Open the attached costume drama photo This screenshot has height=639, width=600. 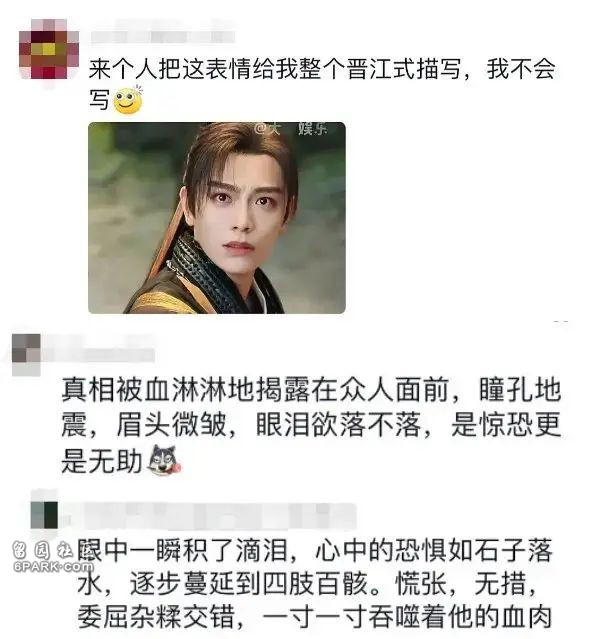217,218
